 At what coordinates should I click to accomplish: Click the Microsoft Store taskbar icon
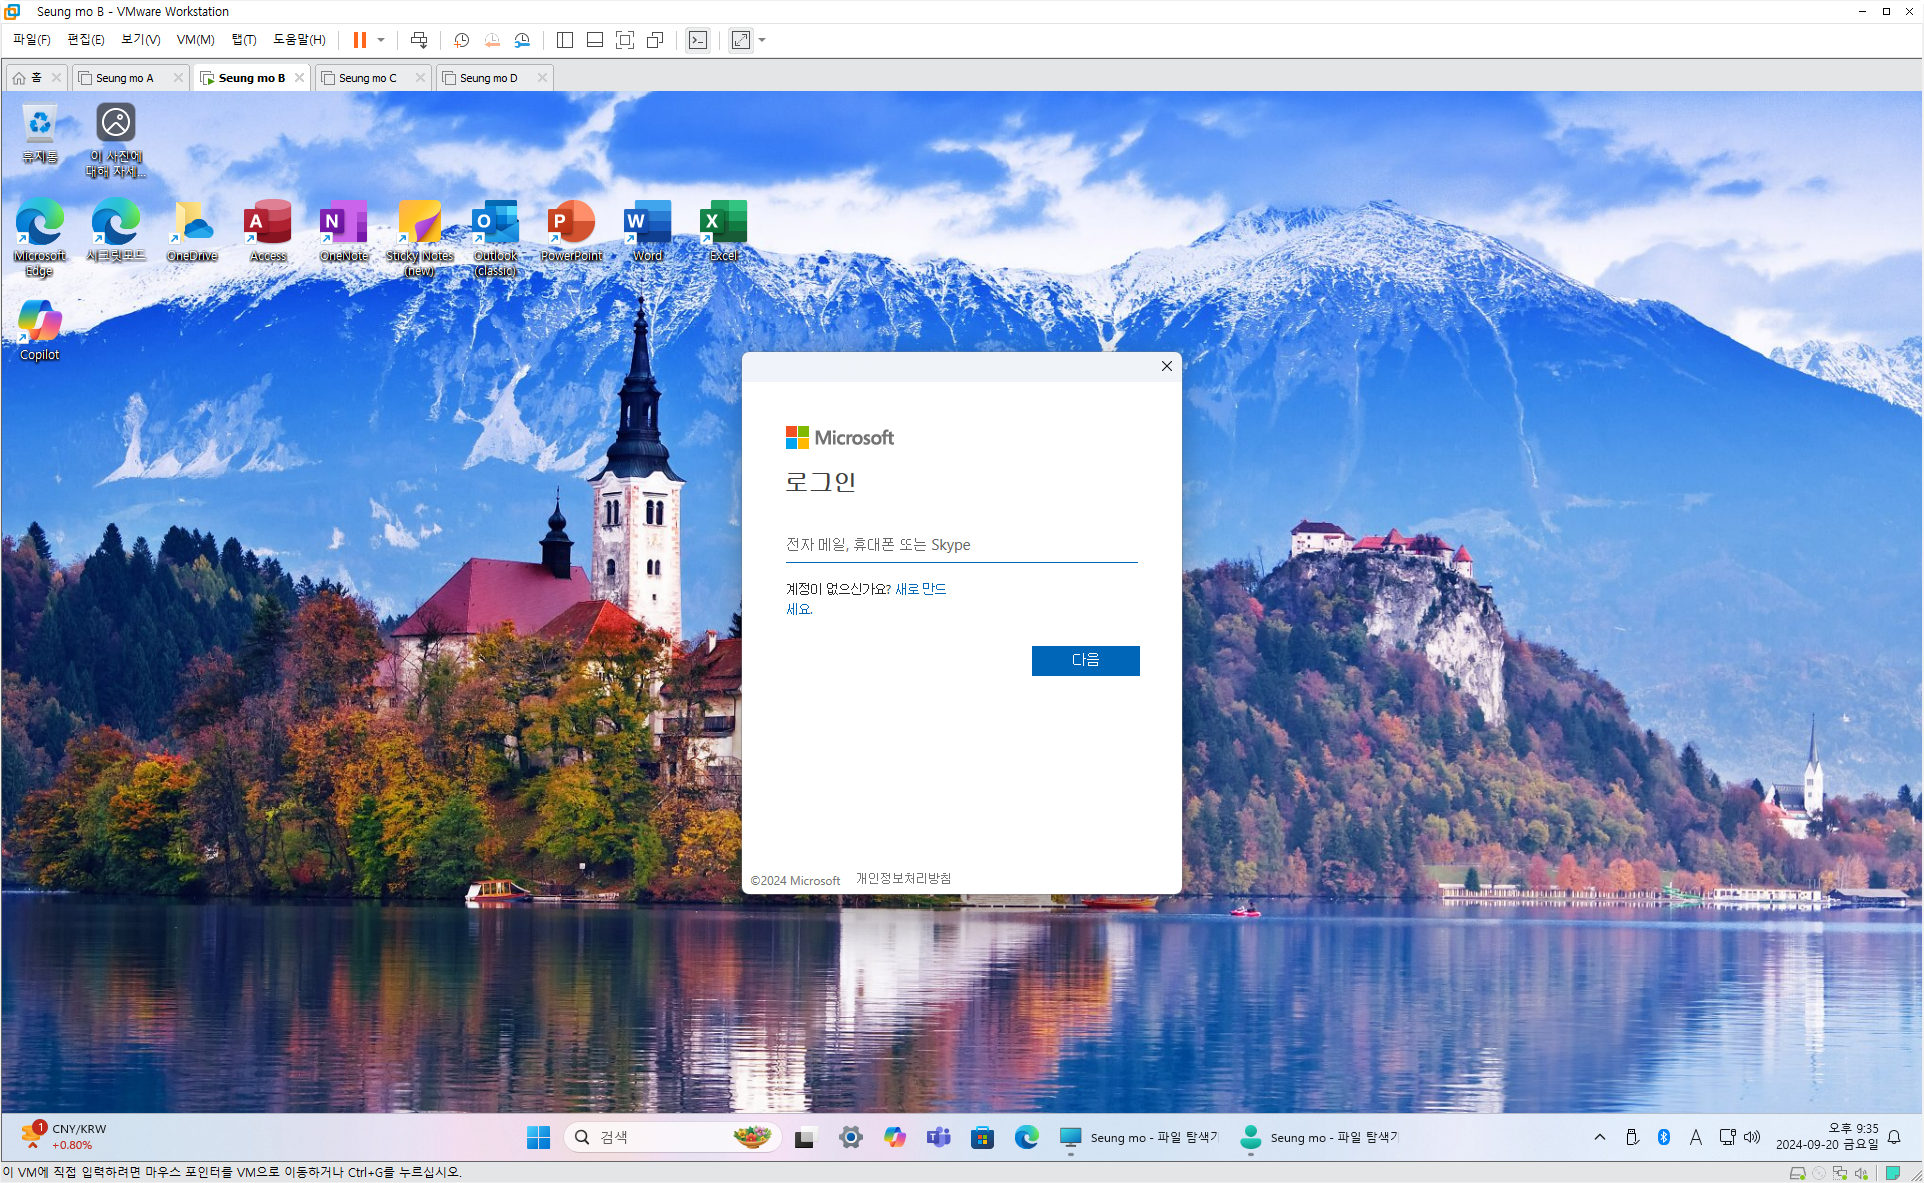tap(982, 1137)
